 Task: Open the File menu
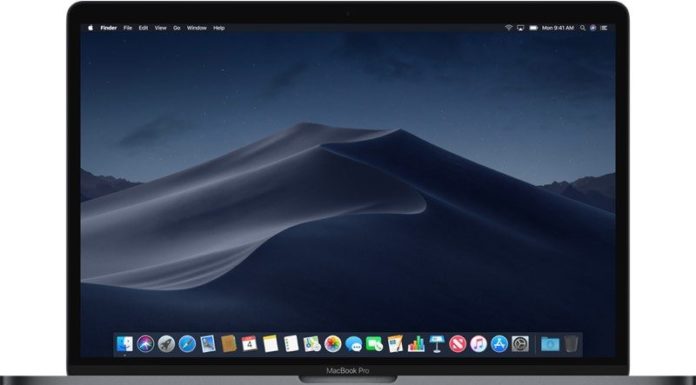click(x=128, y=28)
